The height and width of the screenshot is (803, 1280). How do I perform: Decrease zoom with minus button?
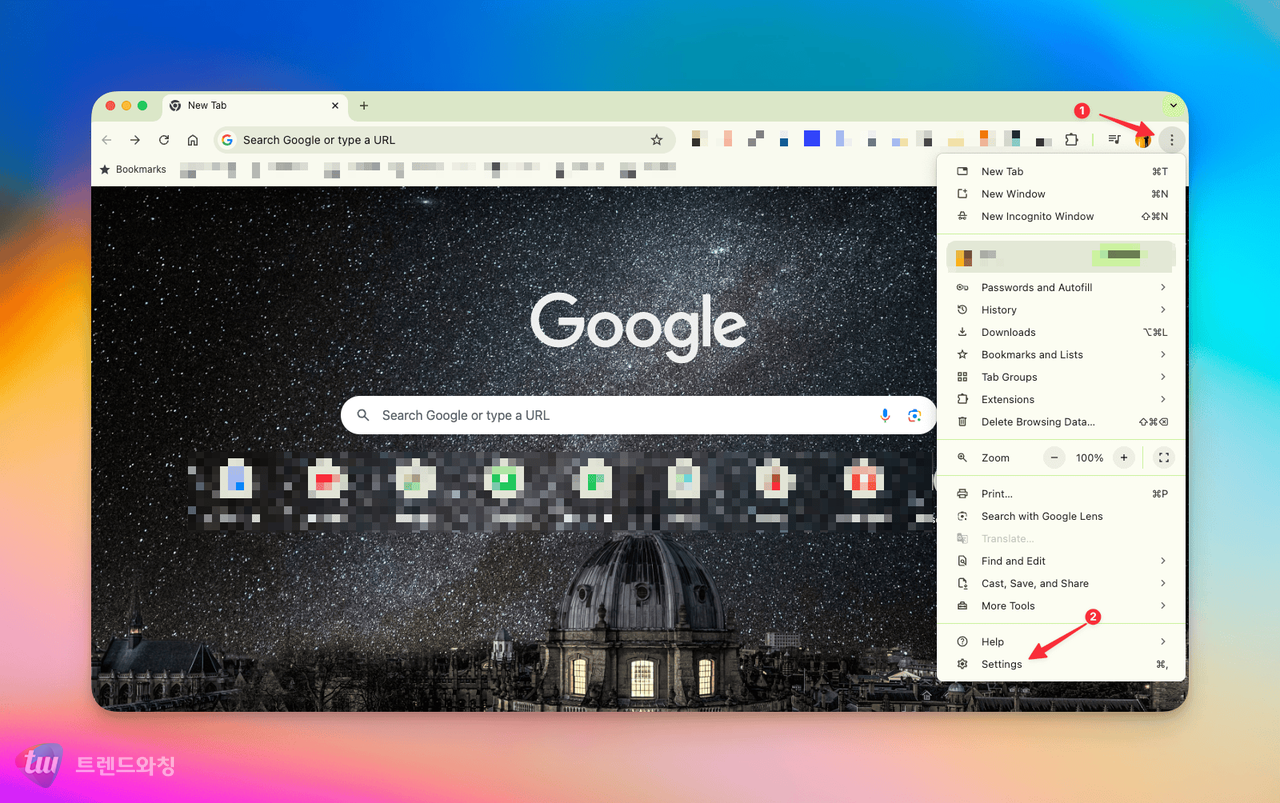click(x=1055, y=458)
